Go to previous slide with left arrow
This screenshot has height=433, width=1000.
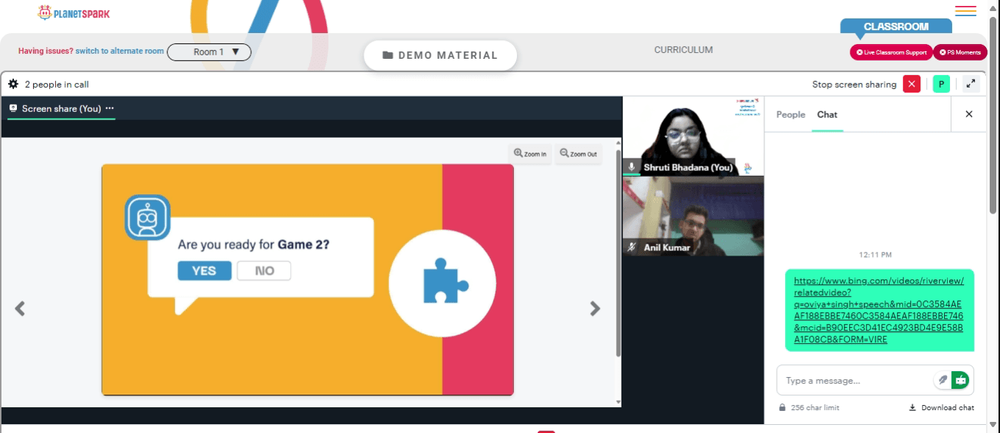click(20, 309)
